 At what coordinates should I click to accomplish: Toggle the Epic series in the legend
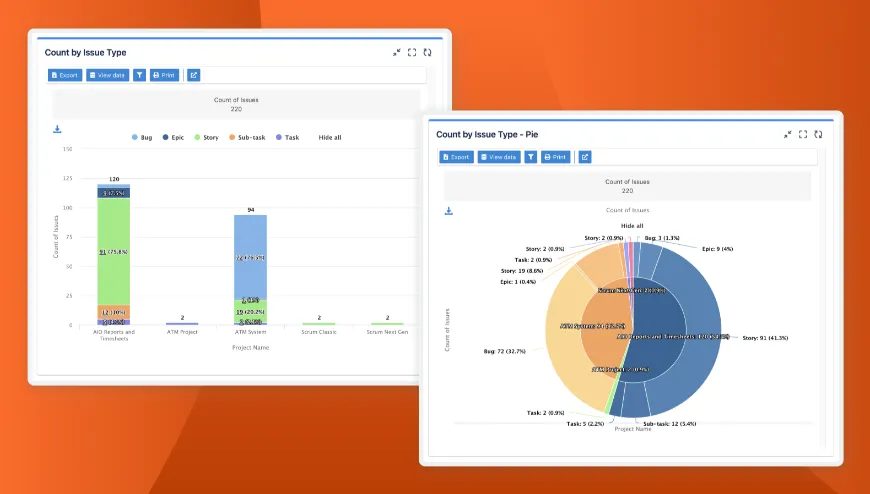[x=173, y=137]
